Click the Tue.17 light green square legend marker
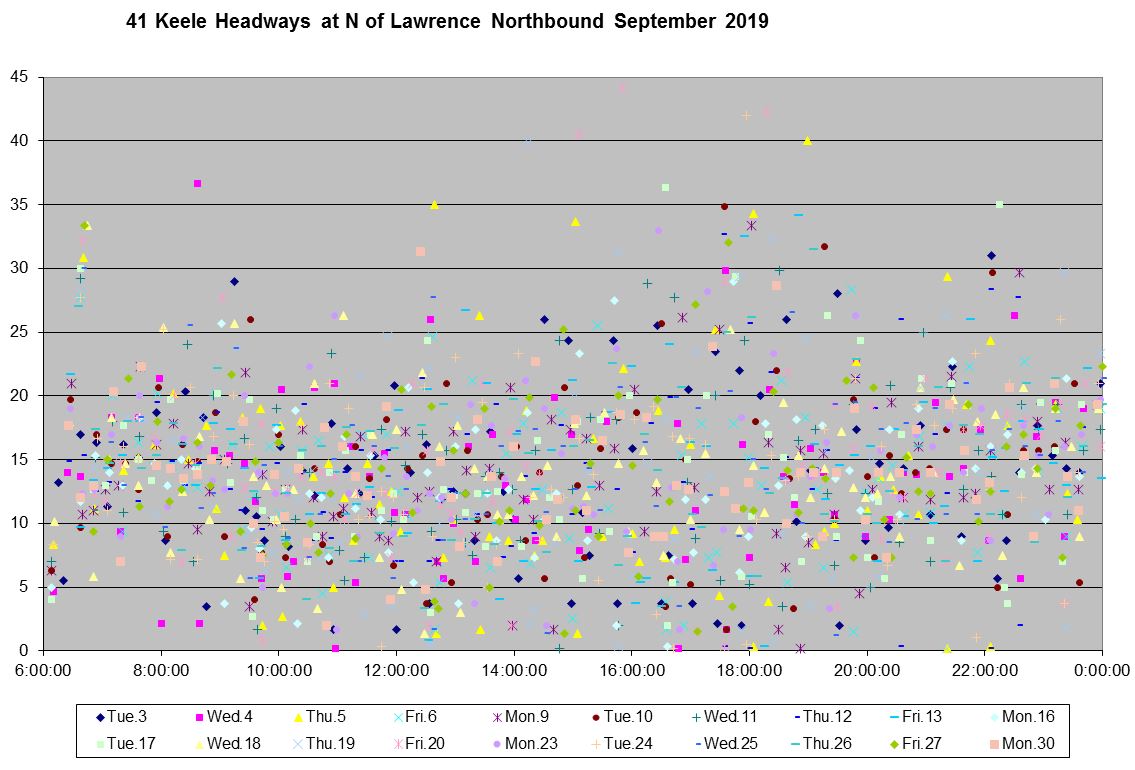This screenshot has width=1135, height=770. (100, 744)
